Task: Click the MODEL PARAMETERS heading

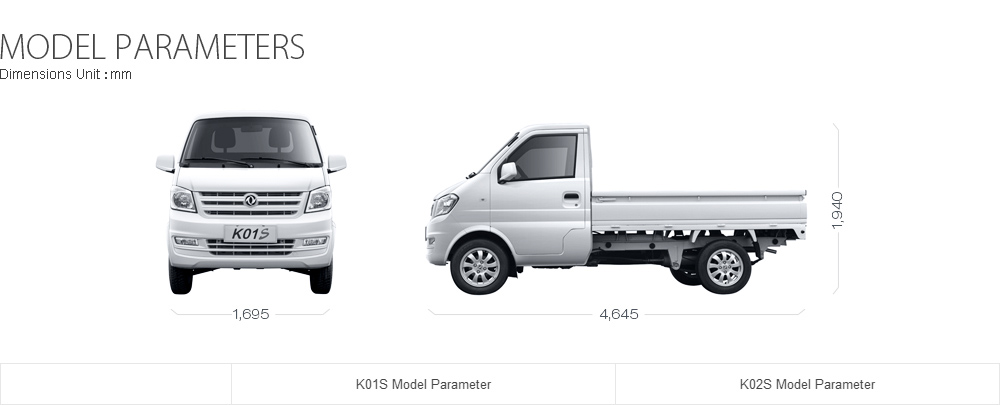Action: 152,47
